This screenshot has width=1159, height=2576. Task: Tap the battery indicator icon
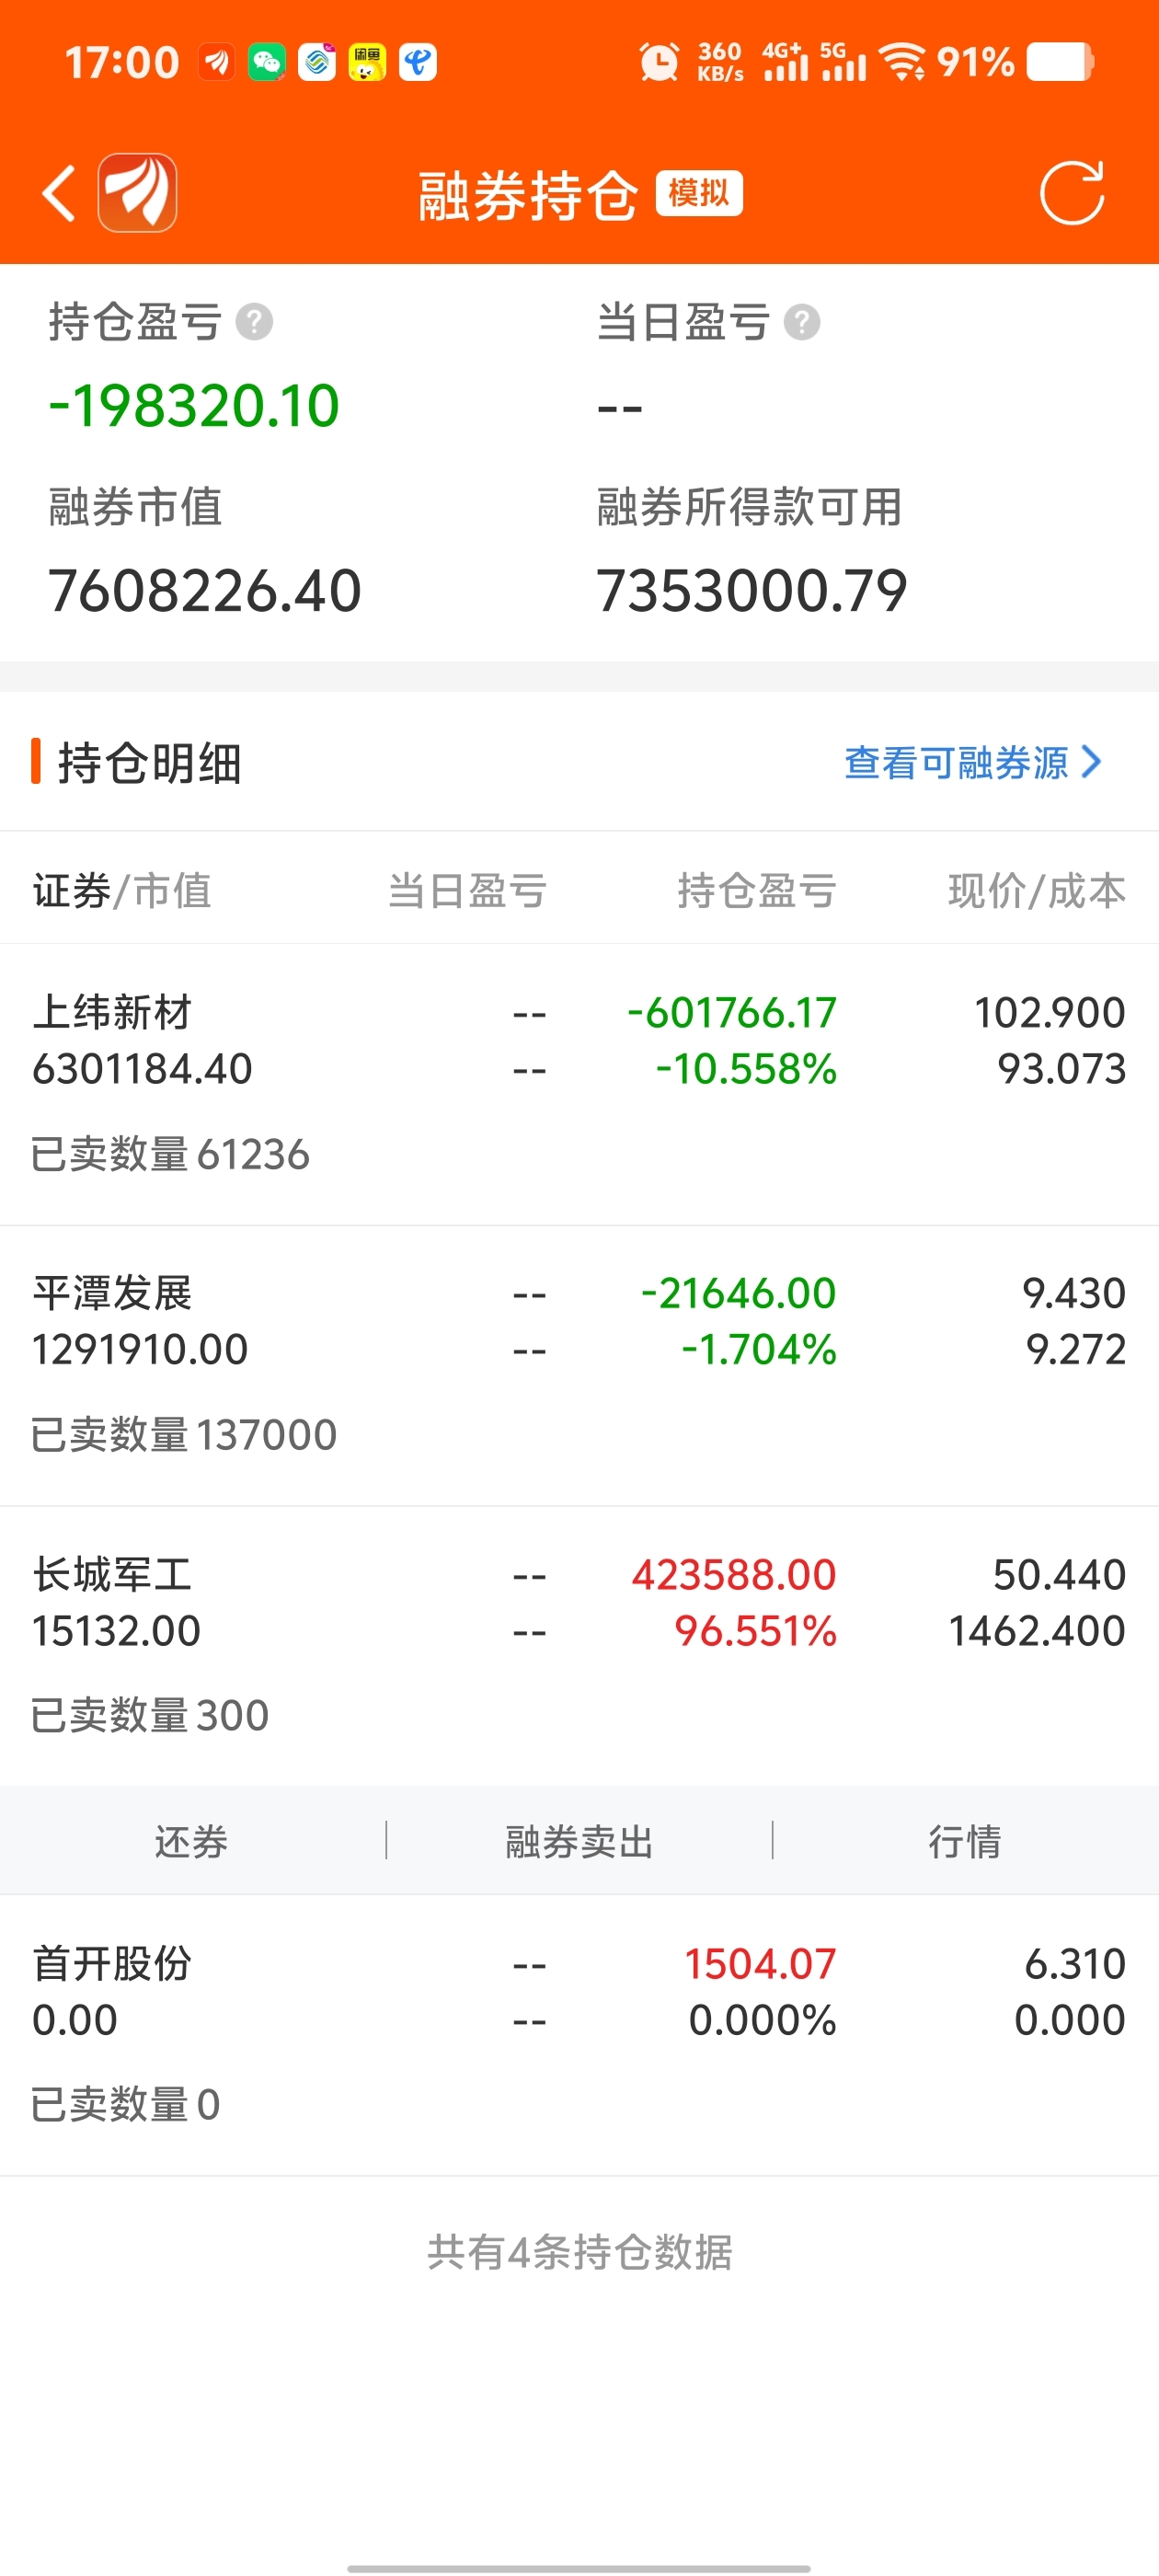pyautogui.click(x=1060, y=62)
